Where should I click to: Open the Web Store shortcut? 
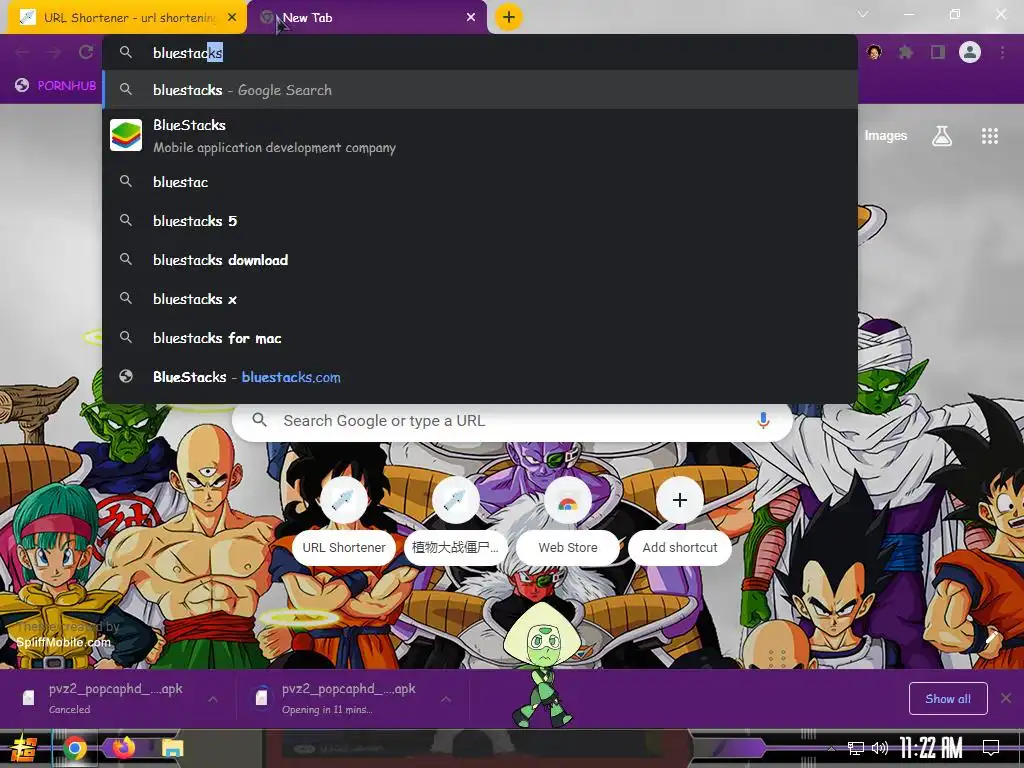click(568, 521)
